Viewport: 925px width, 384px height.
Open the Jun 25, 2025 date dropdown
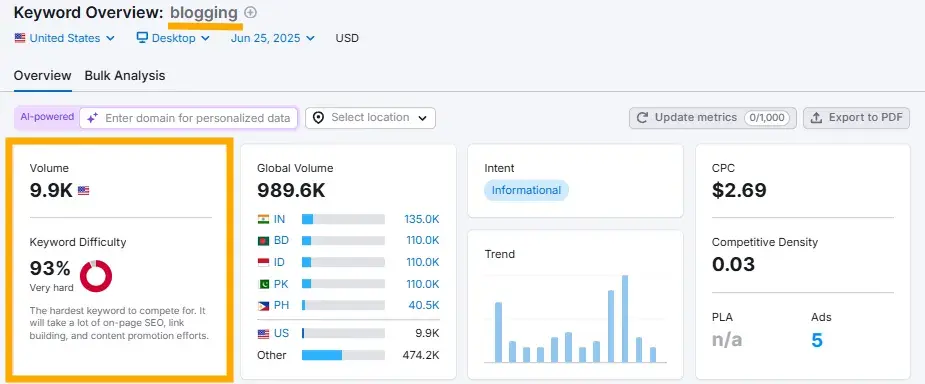(x=273, y=38)
